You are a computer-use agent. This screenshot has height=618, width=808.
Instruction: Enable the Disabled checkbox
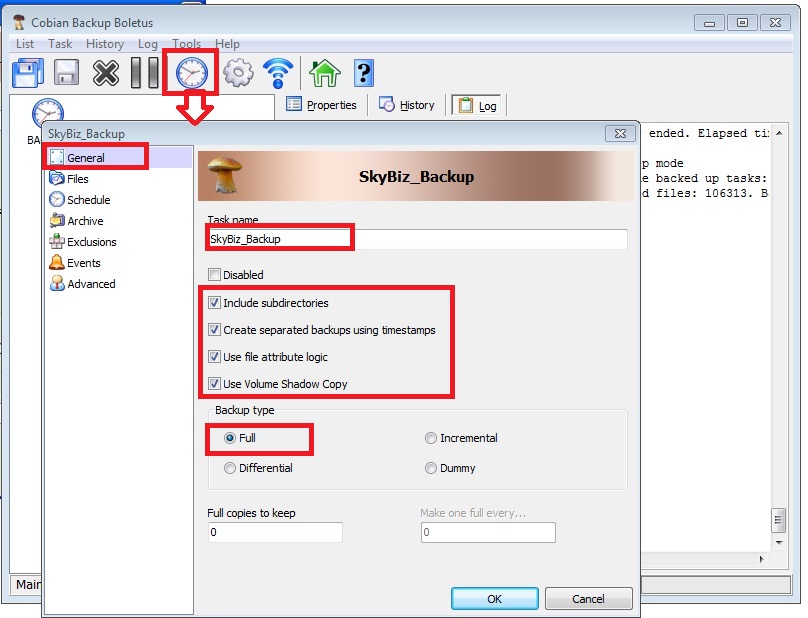click(x=214, y=275)
